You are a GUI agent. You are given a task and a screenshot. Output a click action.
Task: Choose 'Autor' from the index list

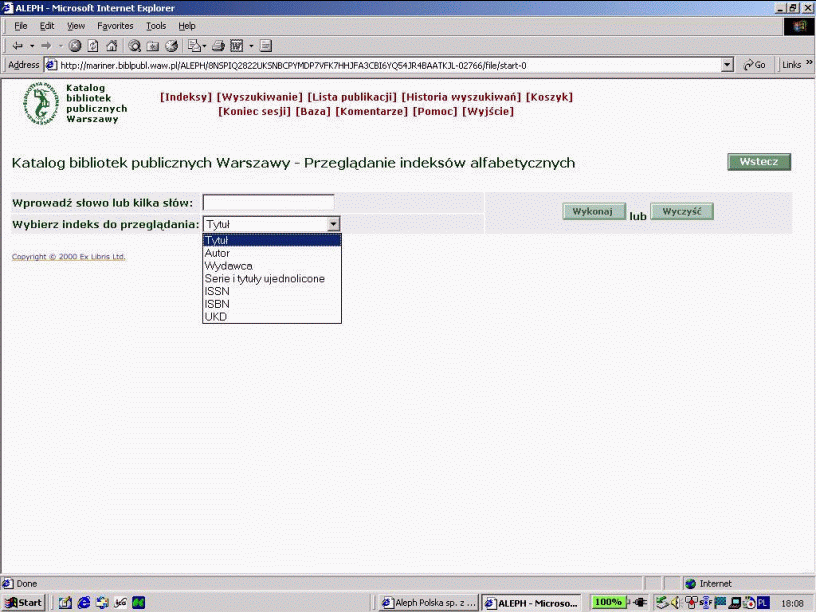point(218,253)
